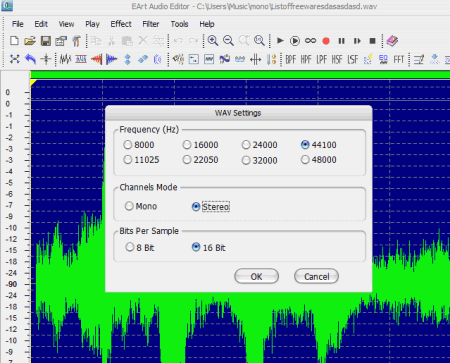Click the blue curved back arrow icon
This screenshot has height=363, width=450.
click(x=30, y=59)
